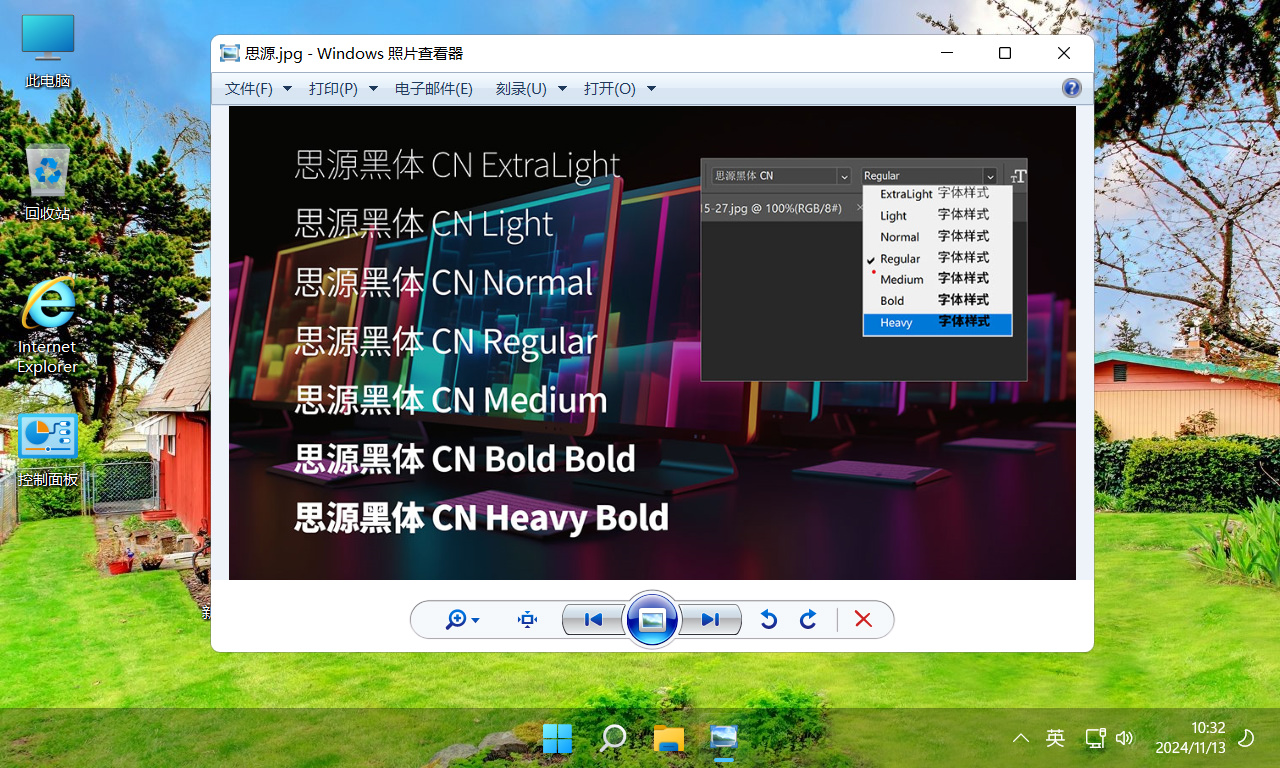Viewport: 1280px width, 768px height.
Task: Expand the 打印(P) dropdown arrow
Action: tap(373, 89)
